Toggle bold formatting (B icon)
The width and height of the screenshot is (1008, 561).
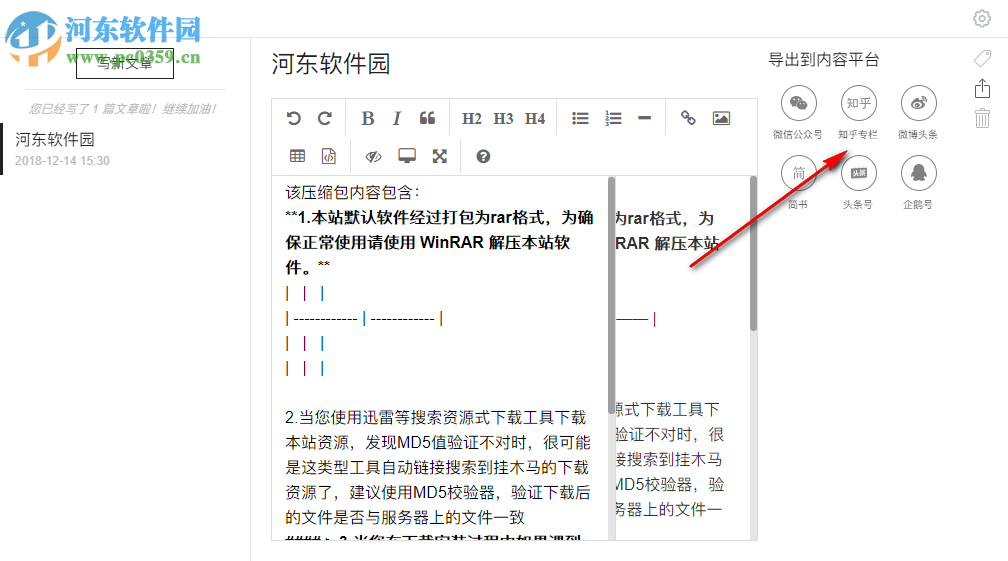[368, 118]
